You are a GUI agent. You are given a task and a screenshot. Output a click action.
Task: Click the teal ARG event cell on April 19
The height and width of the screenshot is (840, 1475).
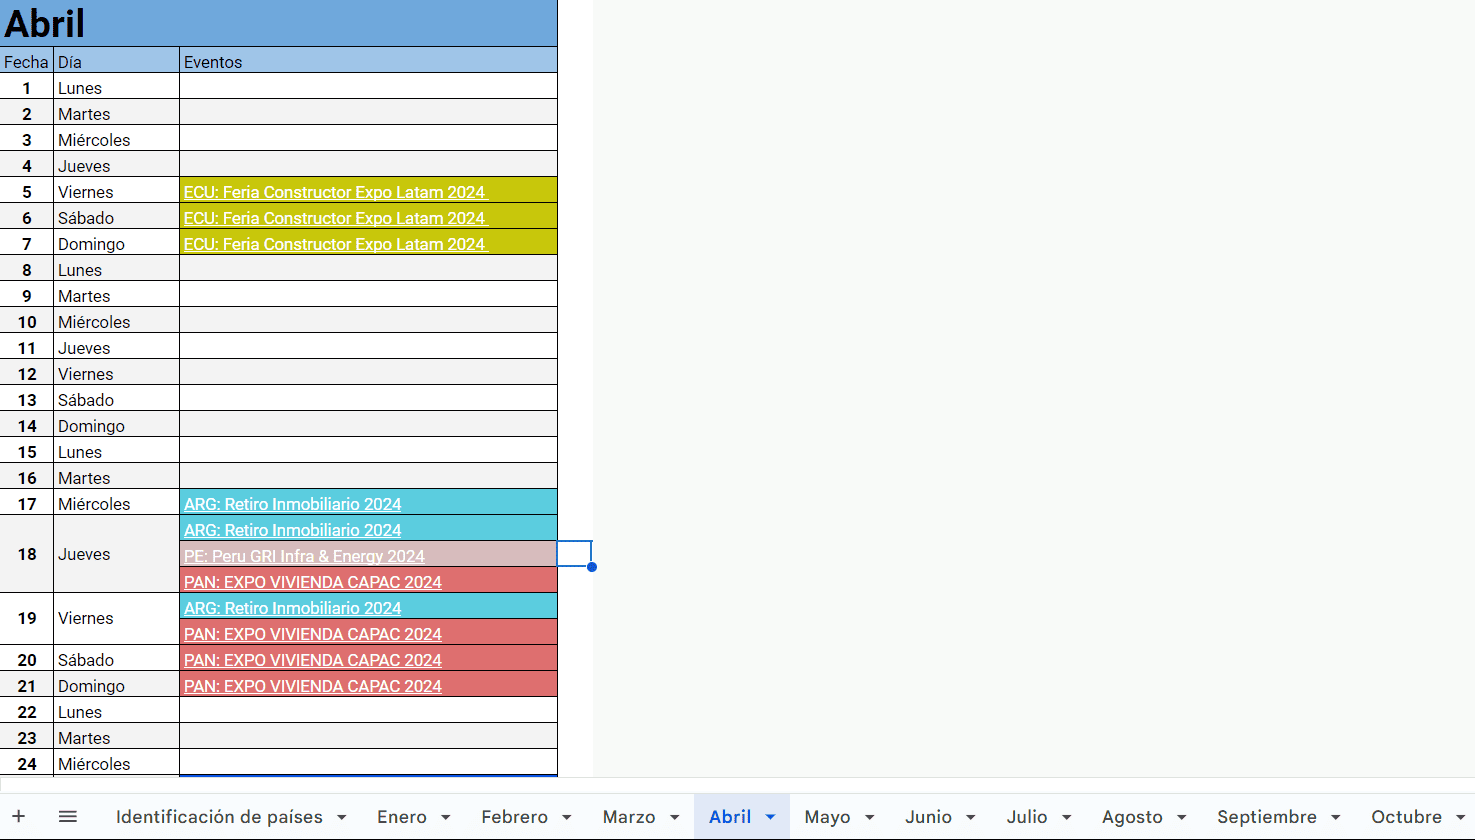292,608
